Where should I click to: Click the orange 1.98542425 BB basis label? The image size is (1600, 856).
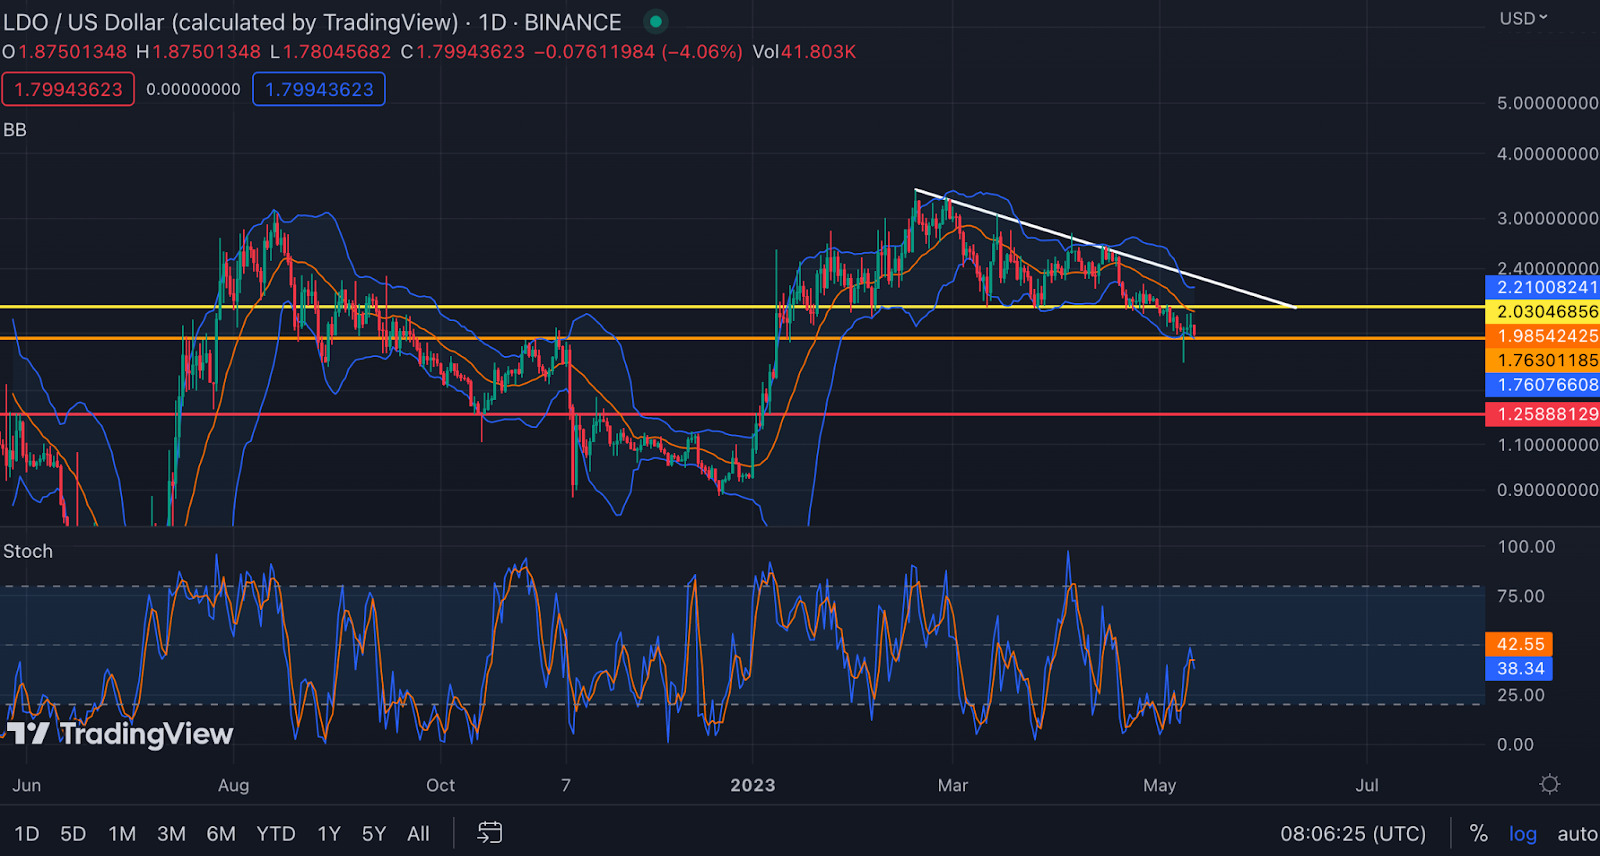pos(1543,336)
